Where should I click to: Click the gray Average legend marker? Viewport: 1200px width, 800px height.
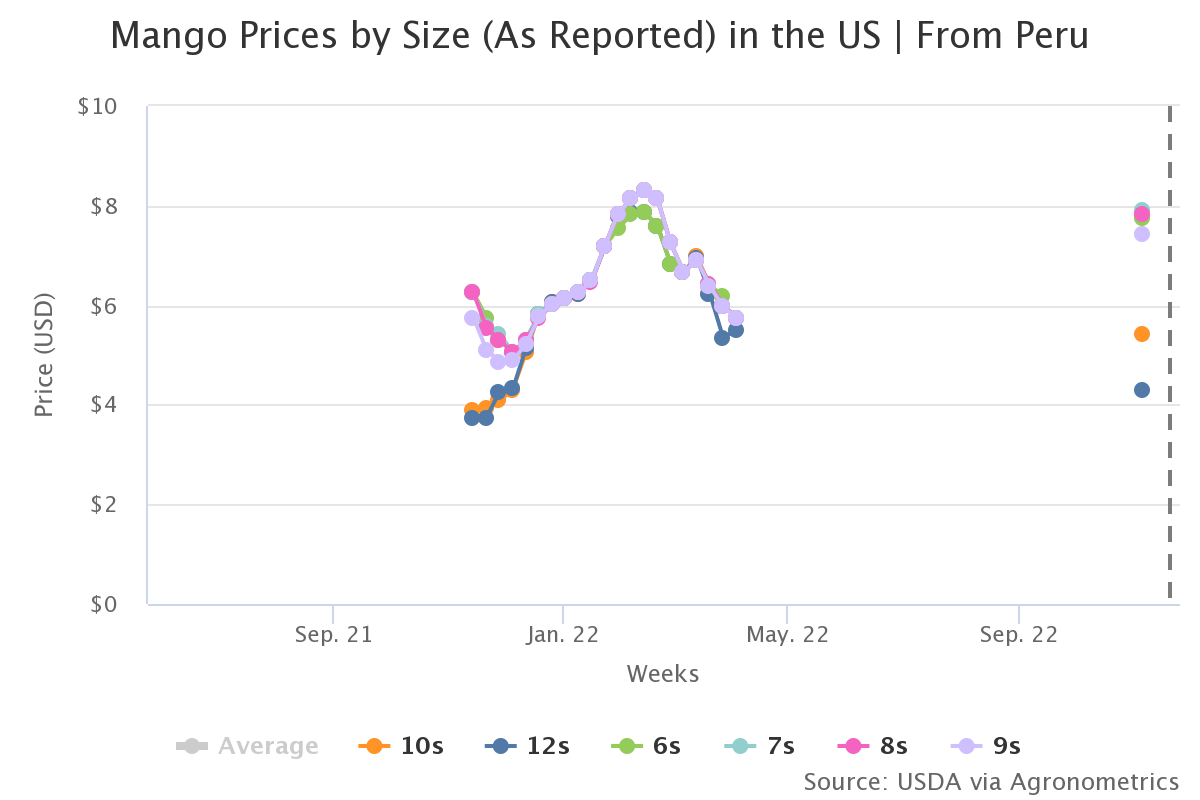point(191,746)
